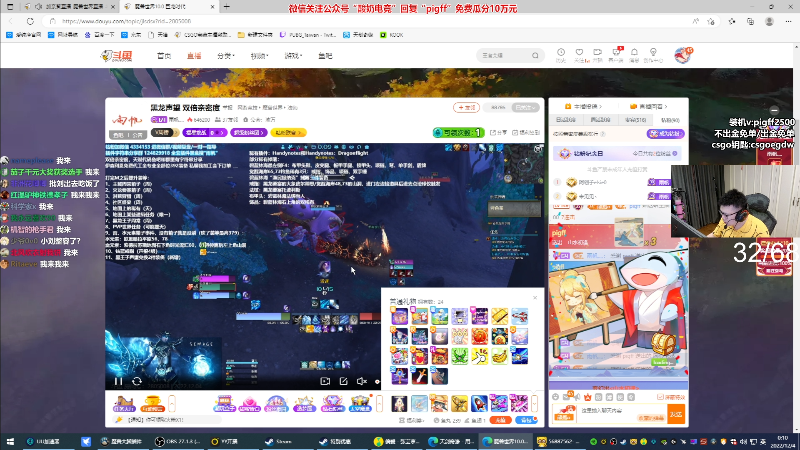
Task: Click the crown icon in chat toolbar
Action: (588, 397)
